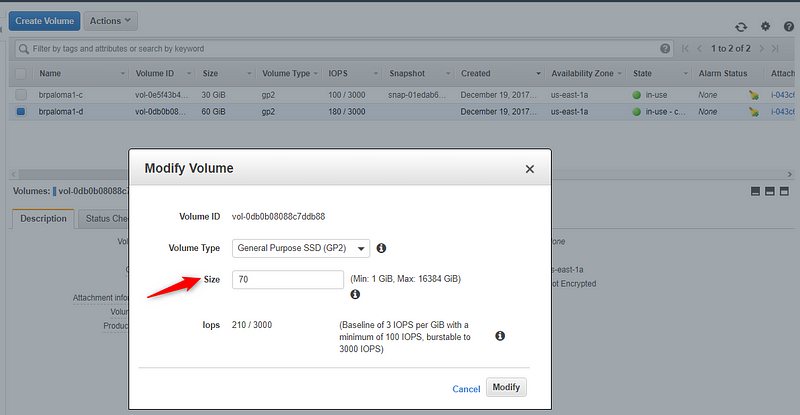Image resolution: width=800 pixels, height=415 pixels.
Task: Click the 60 GiB size cell
Action: point(213,112)
